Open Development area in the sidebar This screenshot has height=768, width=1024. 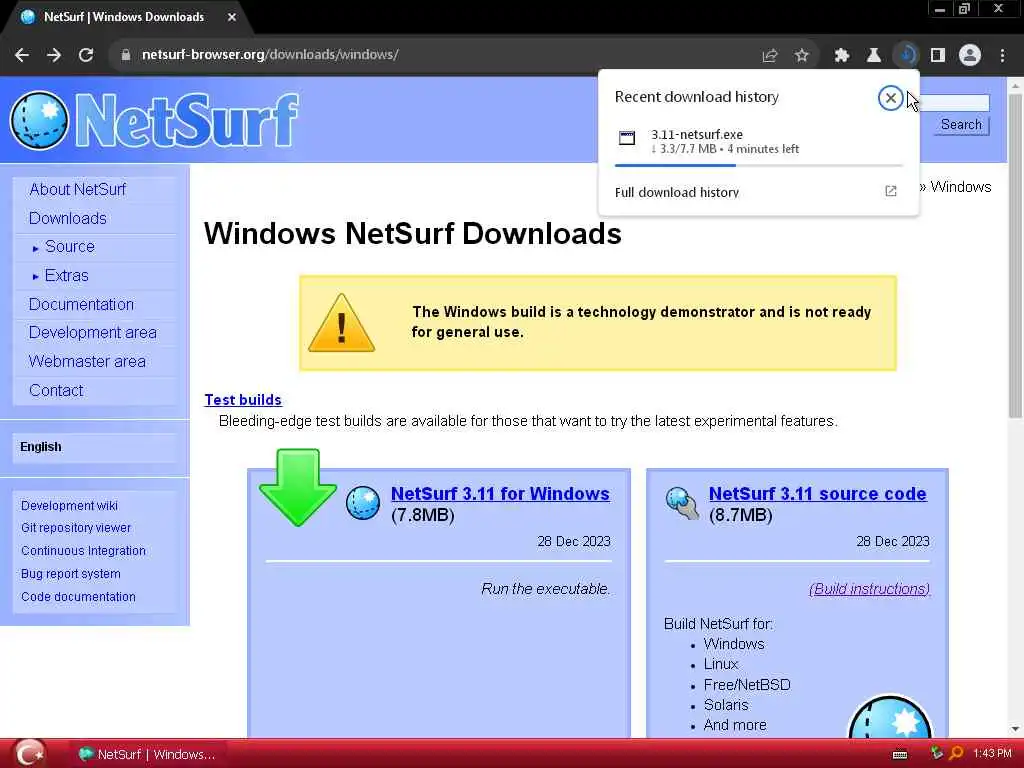pos(93,332)
